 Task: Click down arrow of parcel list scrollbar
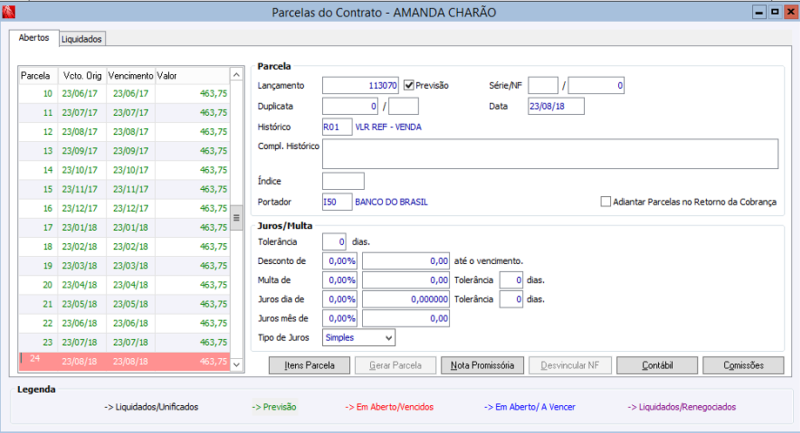point(236,365)
